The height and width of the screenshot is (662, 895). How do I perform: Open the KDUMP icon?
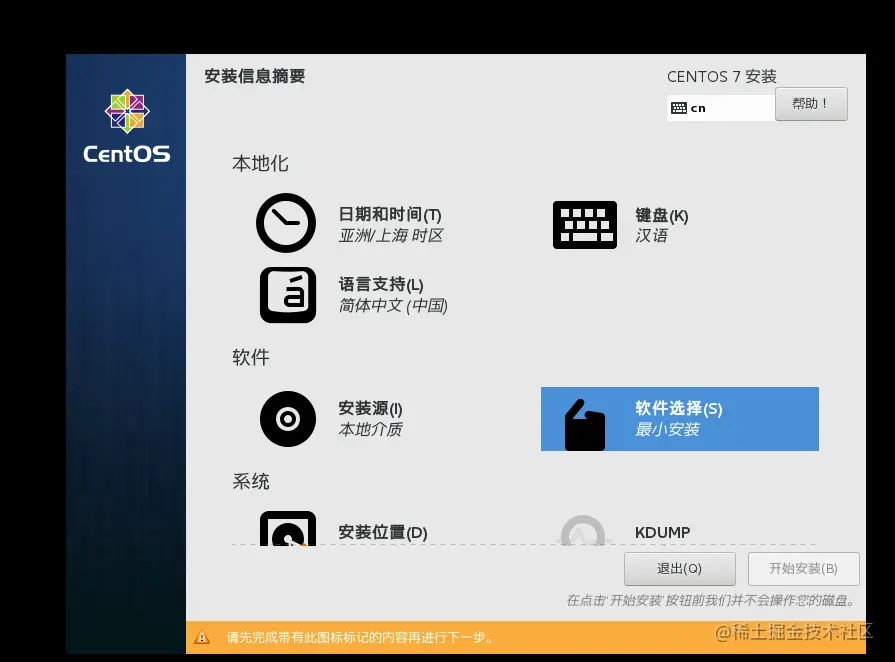583,531
